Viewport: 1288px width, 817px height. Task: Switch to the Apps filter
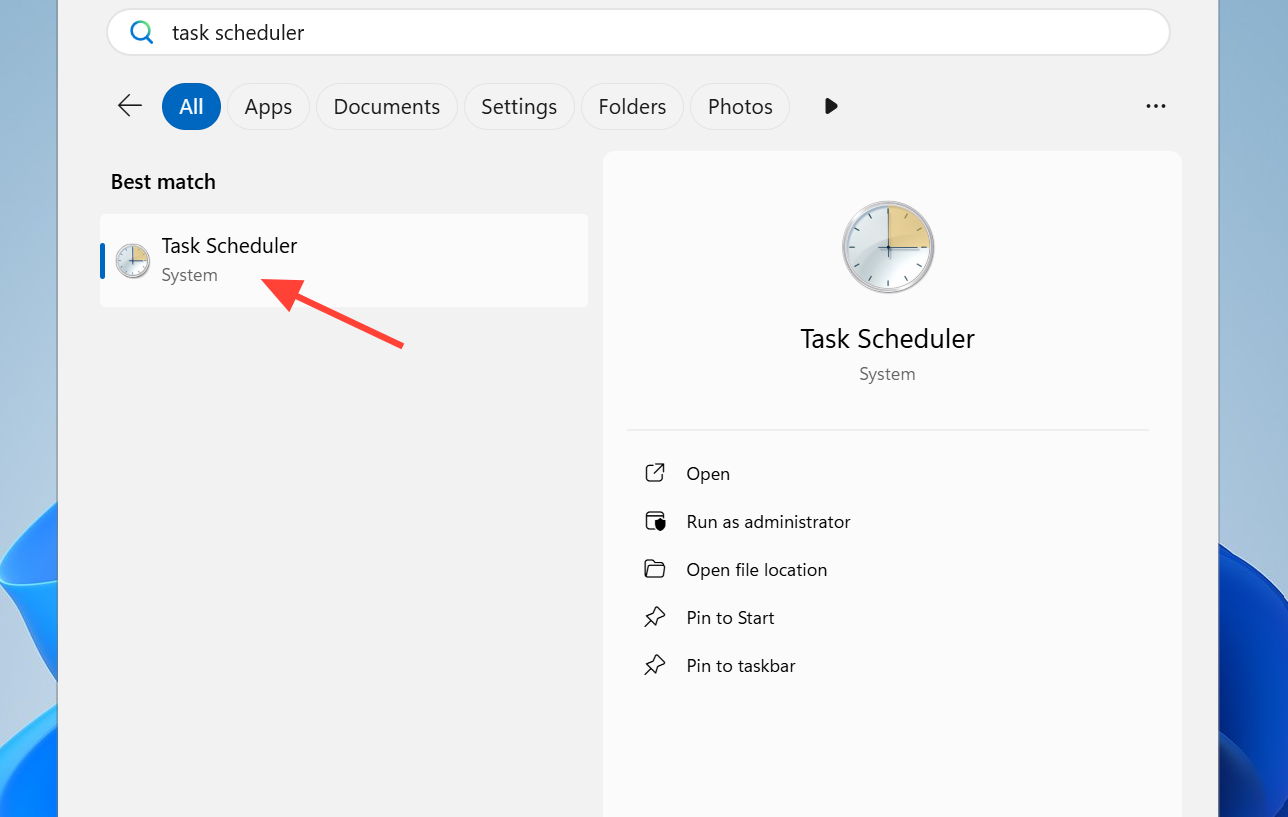point(268,106)
